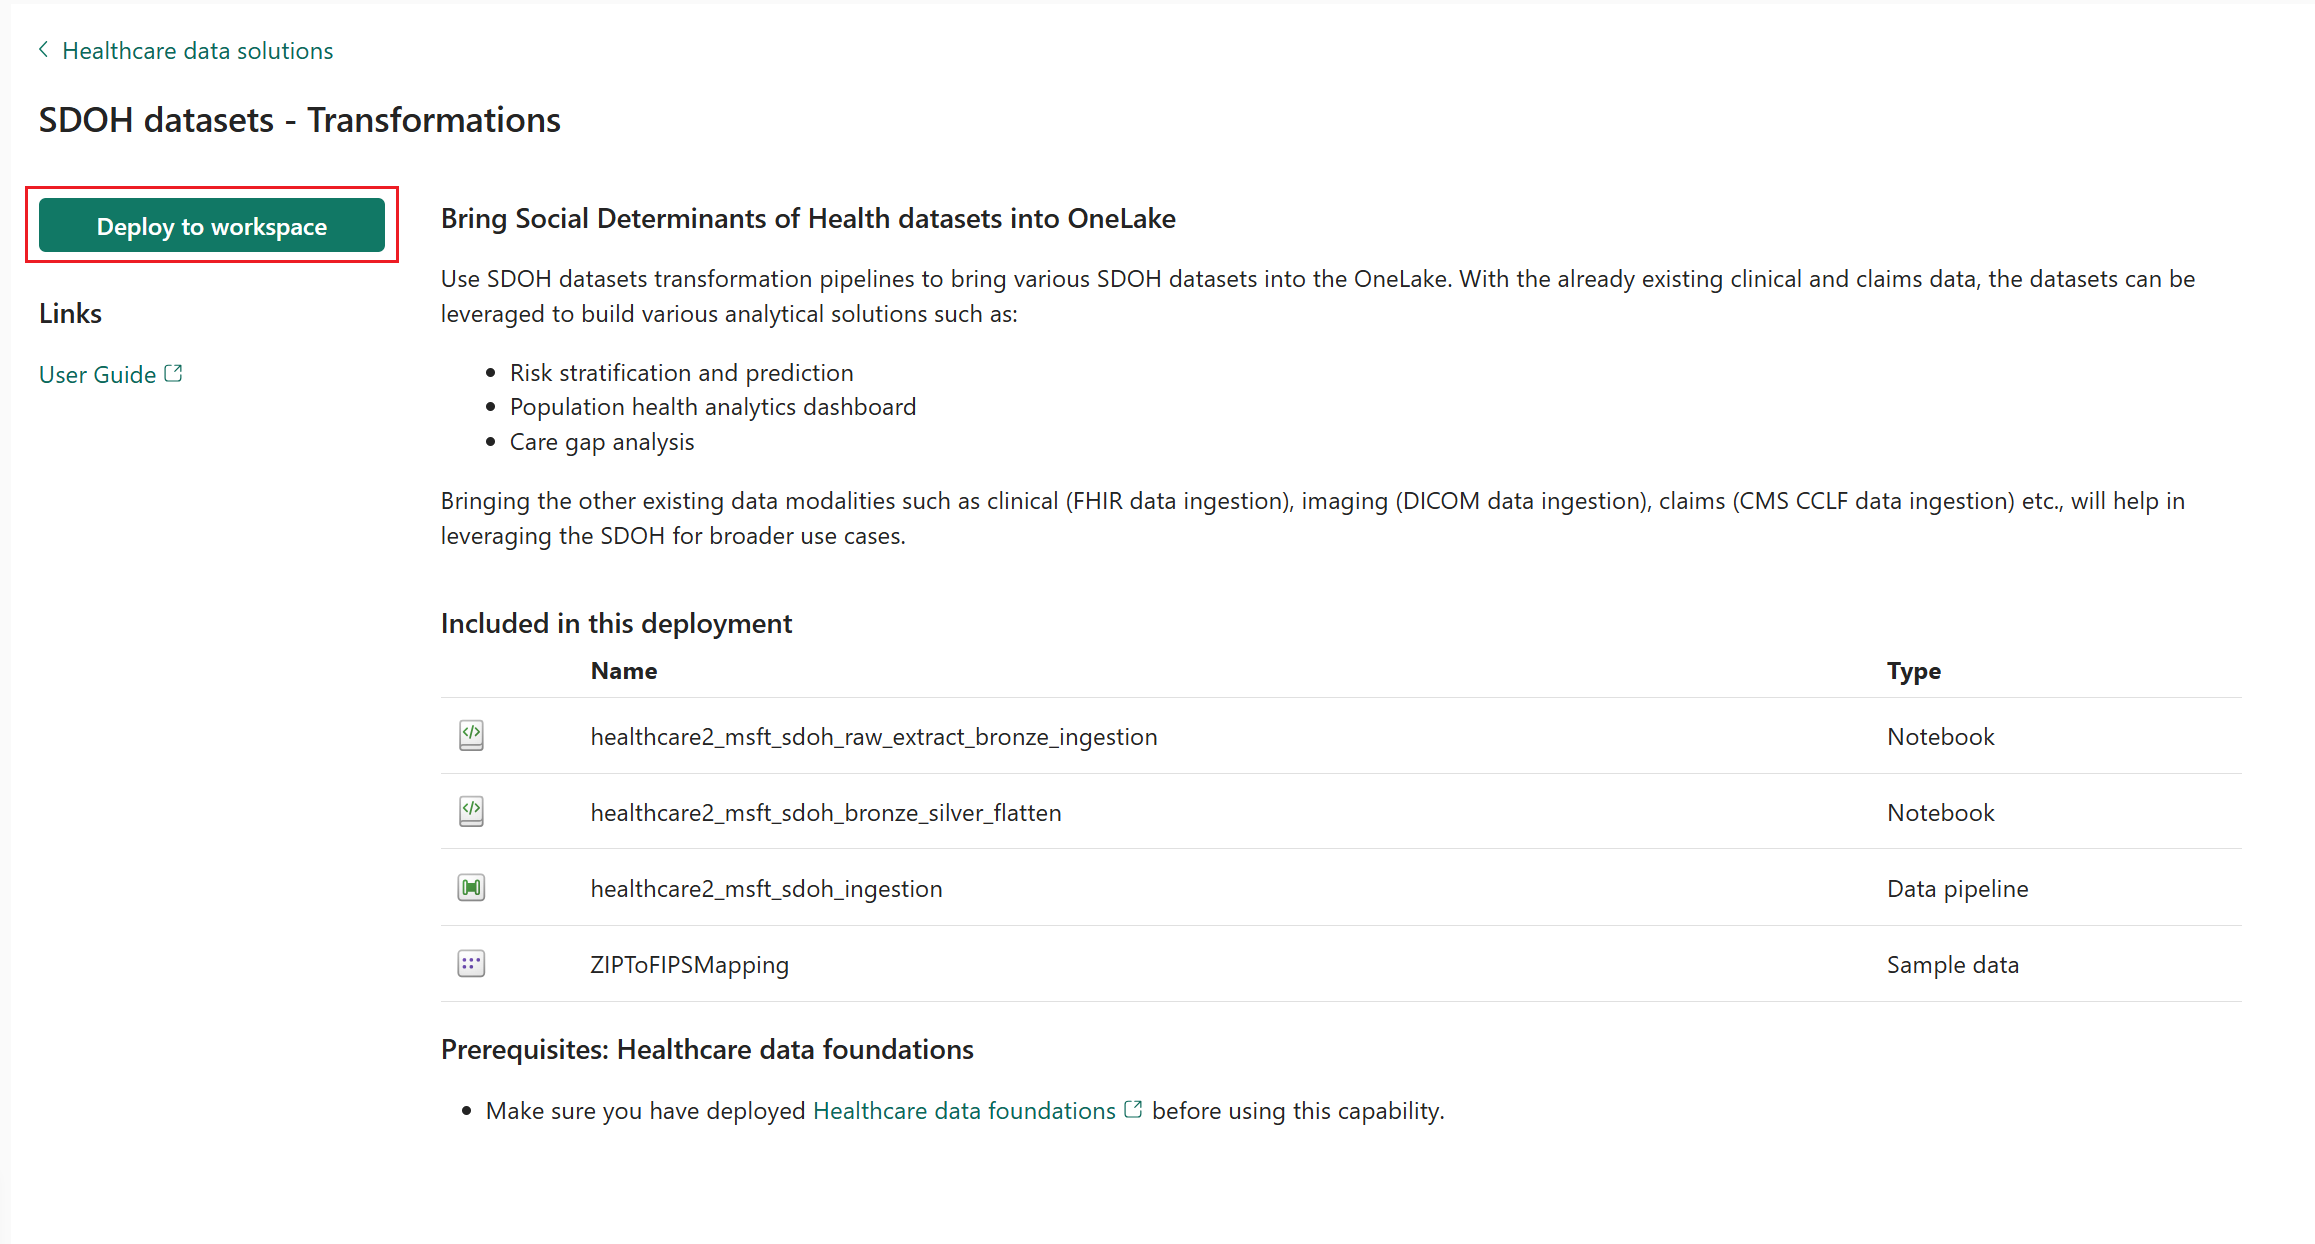Click the Name column header
The height and width of the screenshot is (1244, 2315).
pyautogui.click(x=623, y=671)
